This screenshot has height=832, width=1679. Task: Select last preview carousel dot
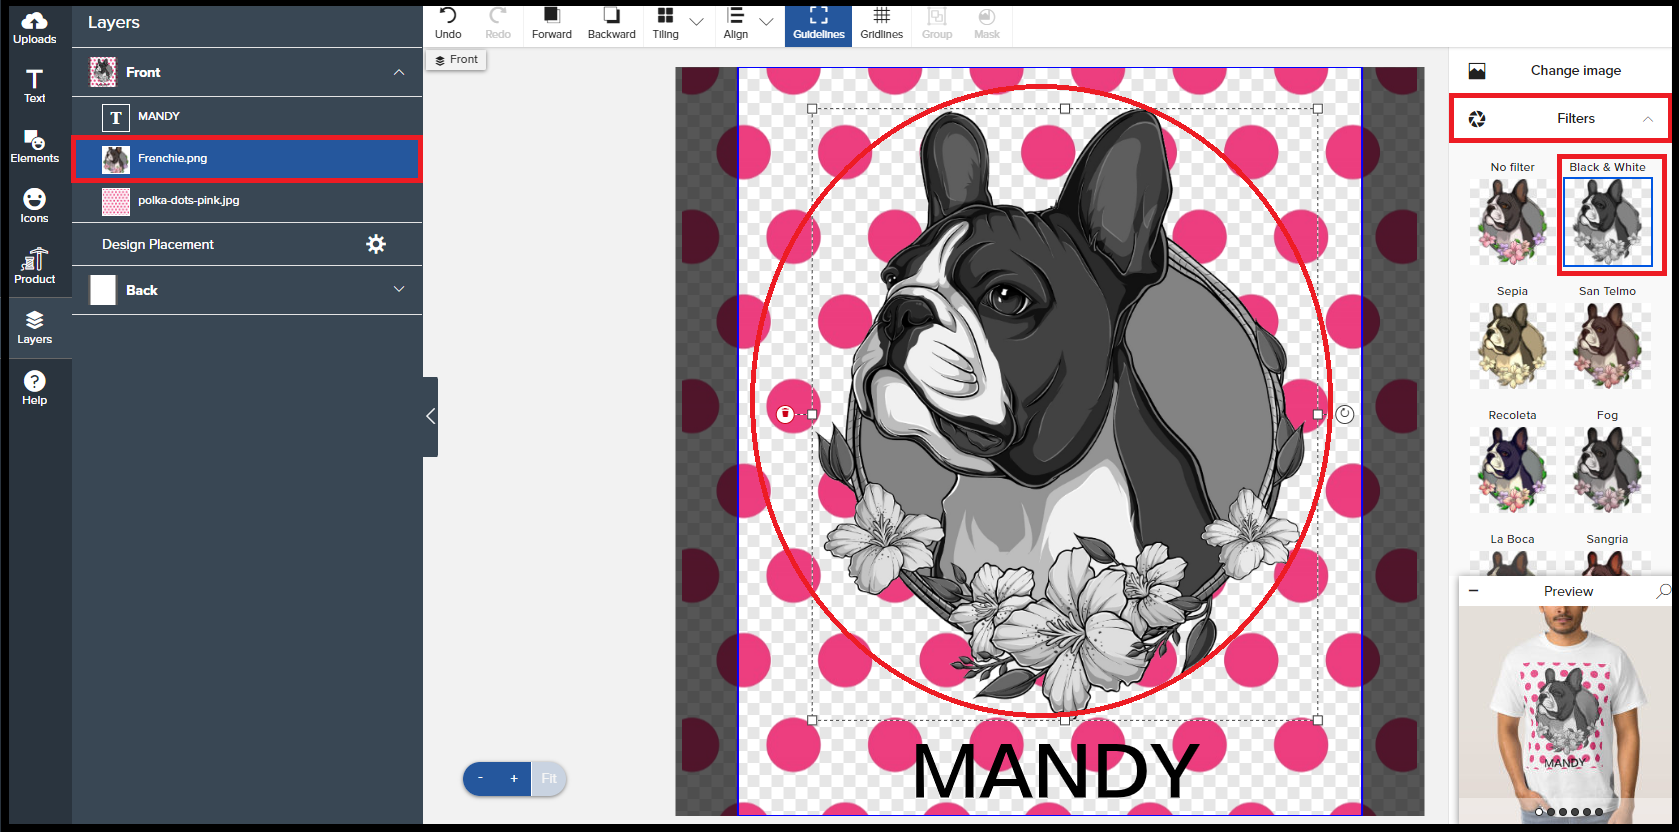[x=1599, y=812]
